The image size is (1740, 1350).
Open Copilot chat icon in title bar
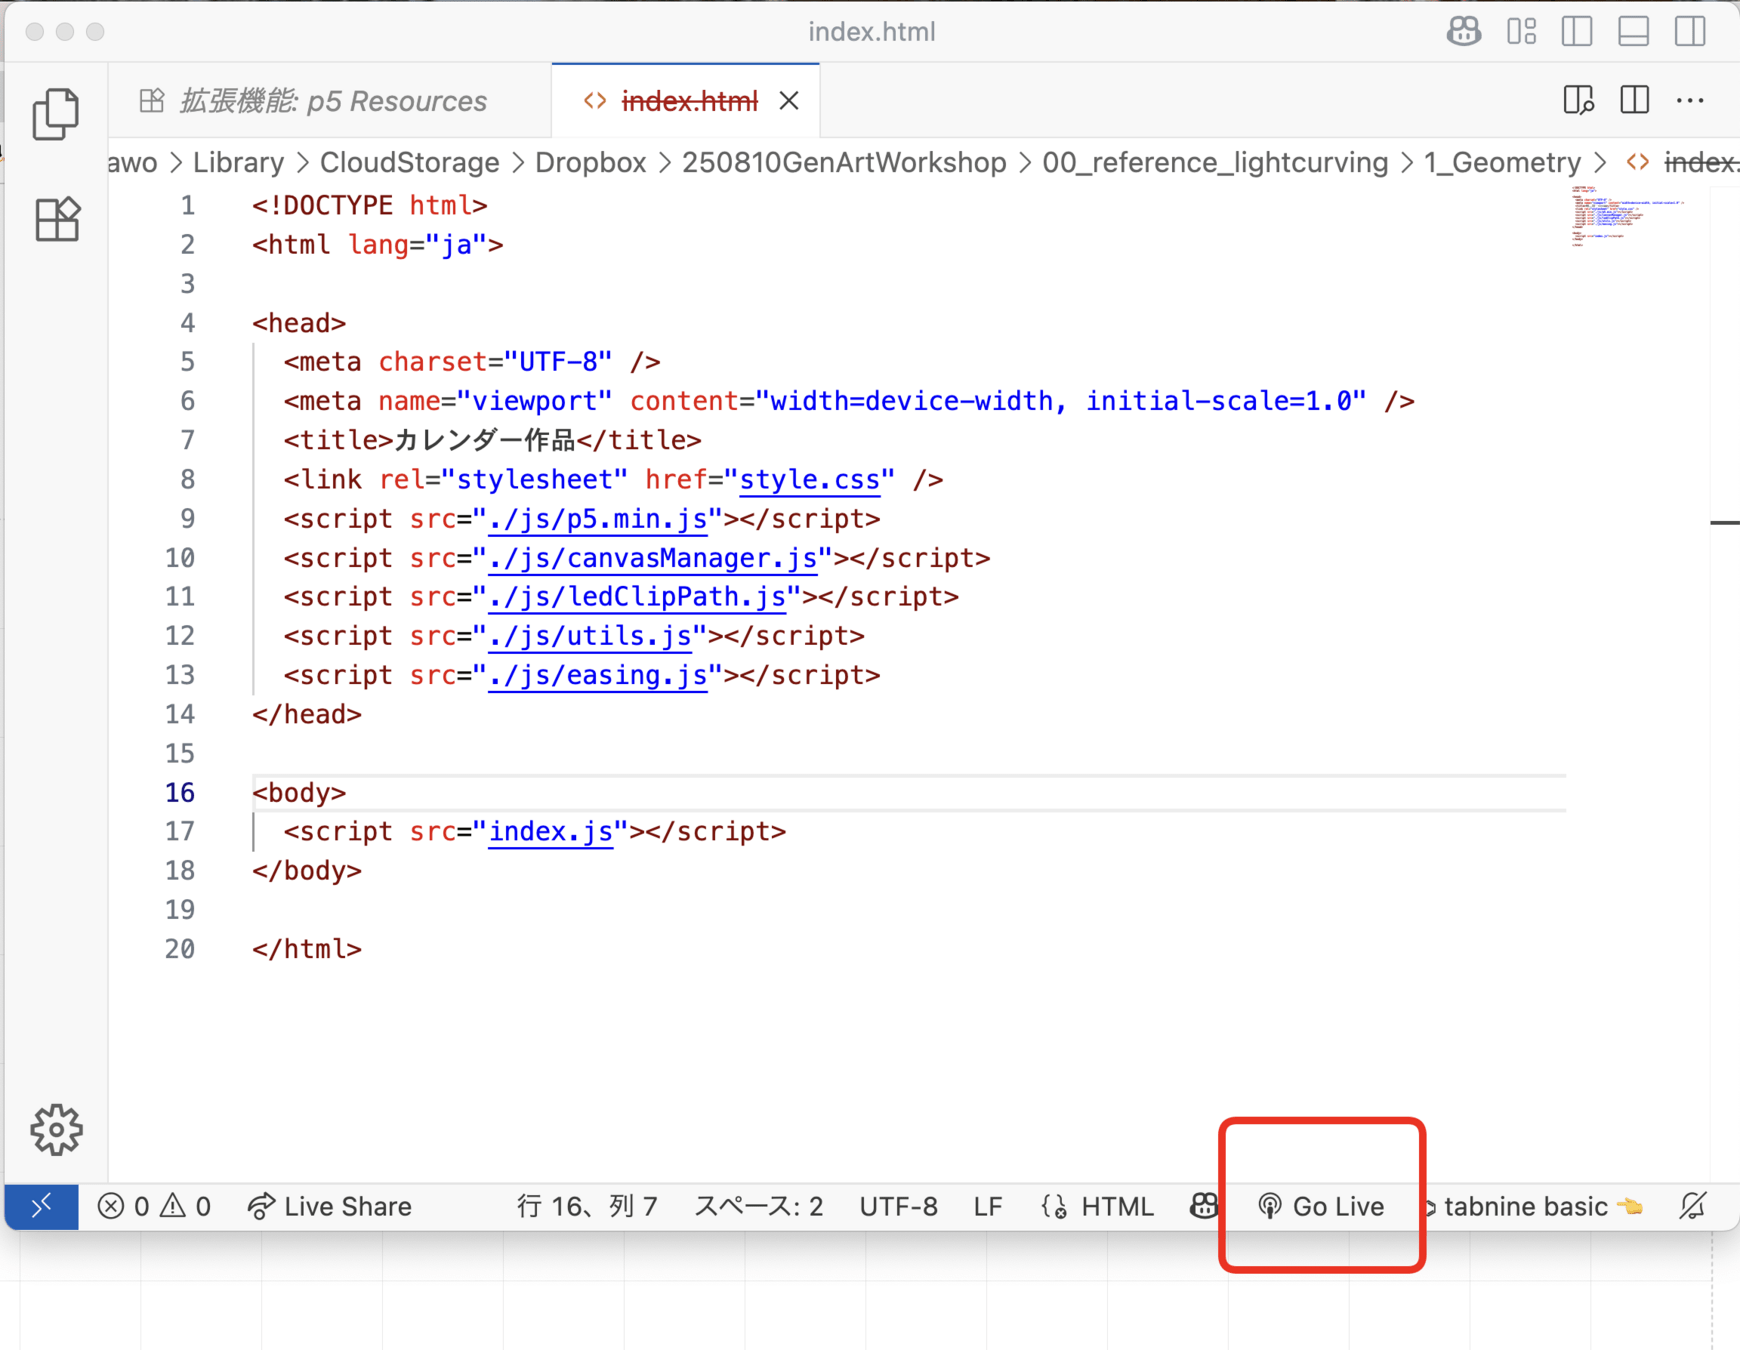point(1464,31)
